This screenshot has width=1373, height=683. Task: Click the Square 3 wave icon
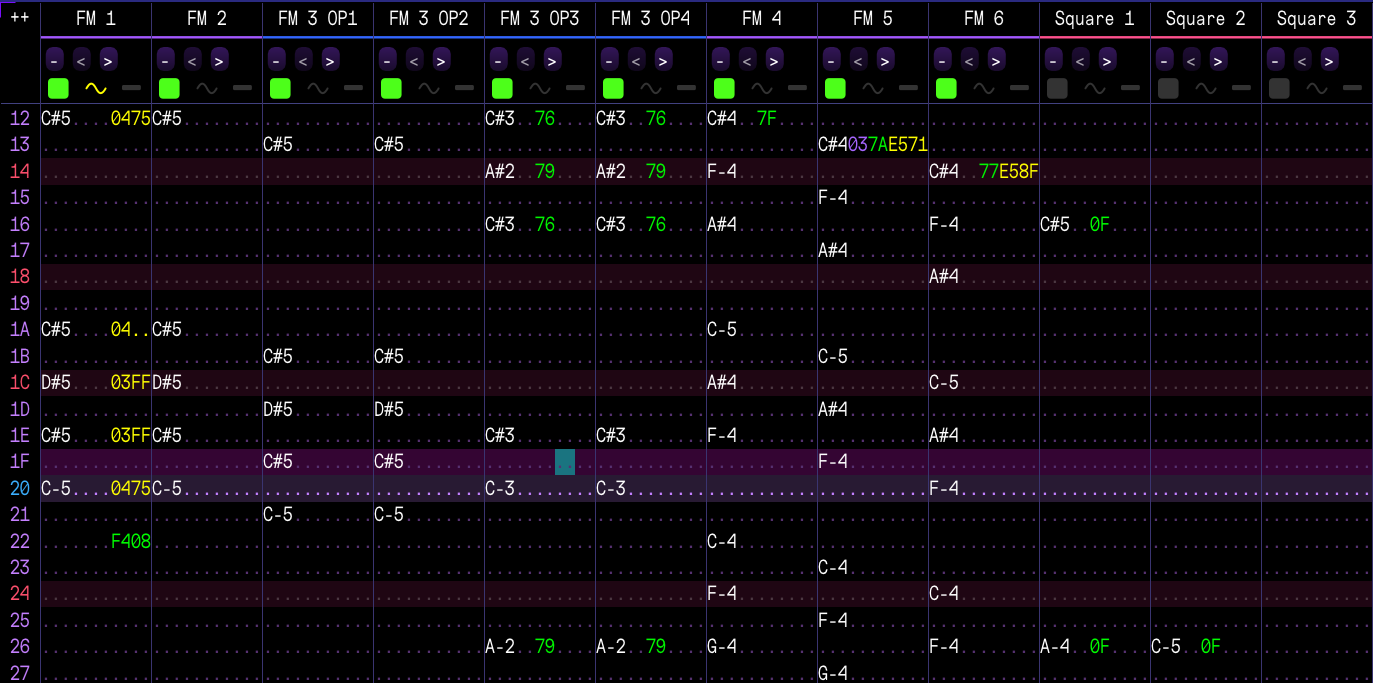pyautogui.click(x=1317, y=88)
